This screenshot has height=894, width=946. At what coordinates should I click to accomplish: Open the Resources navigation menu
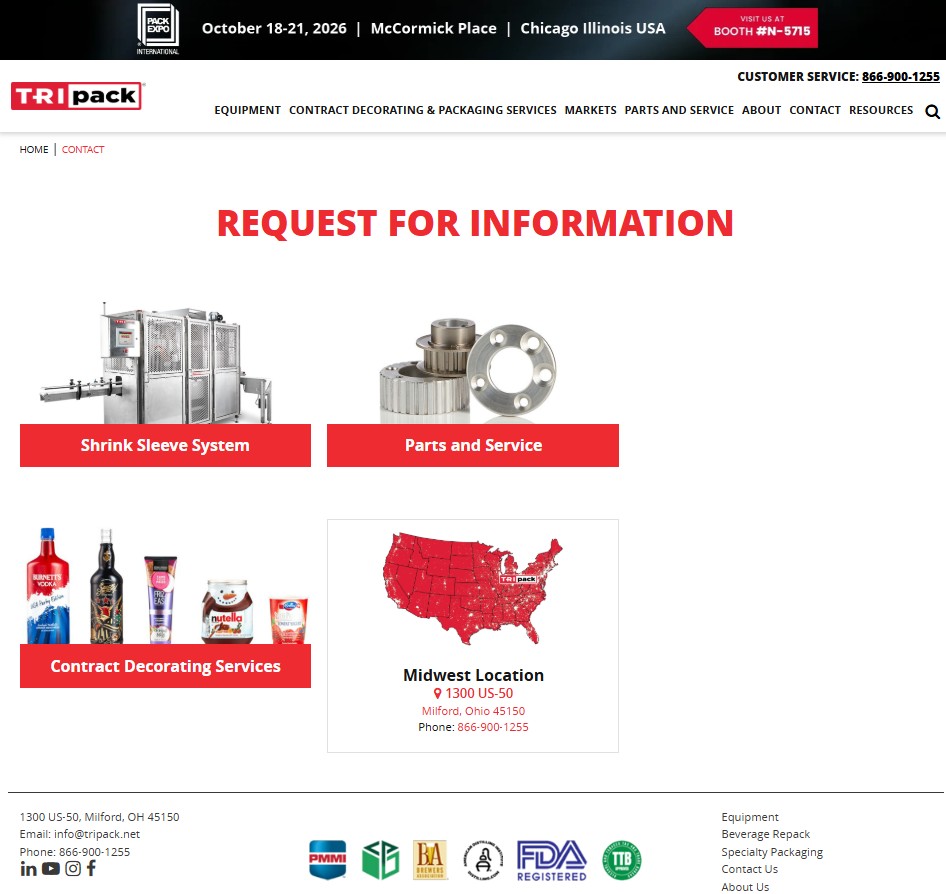coord(881,110)
